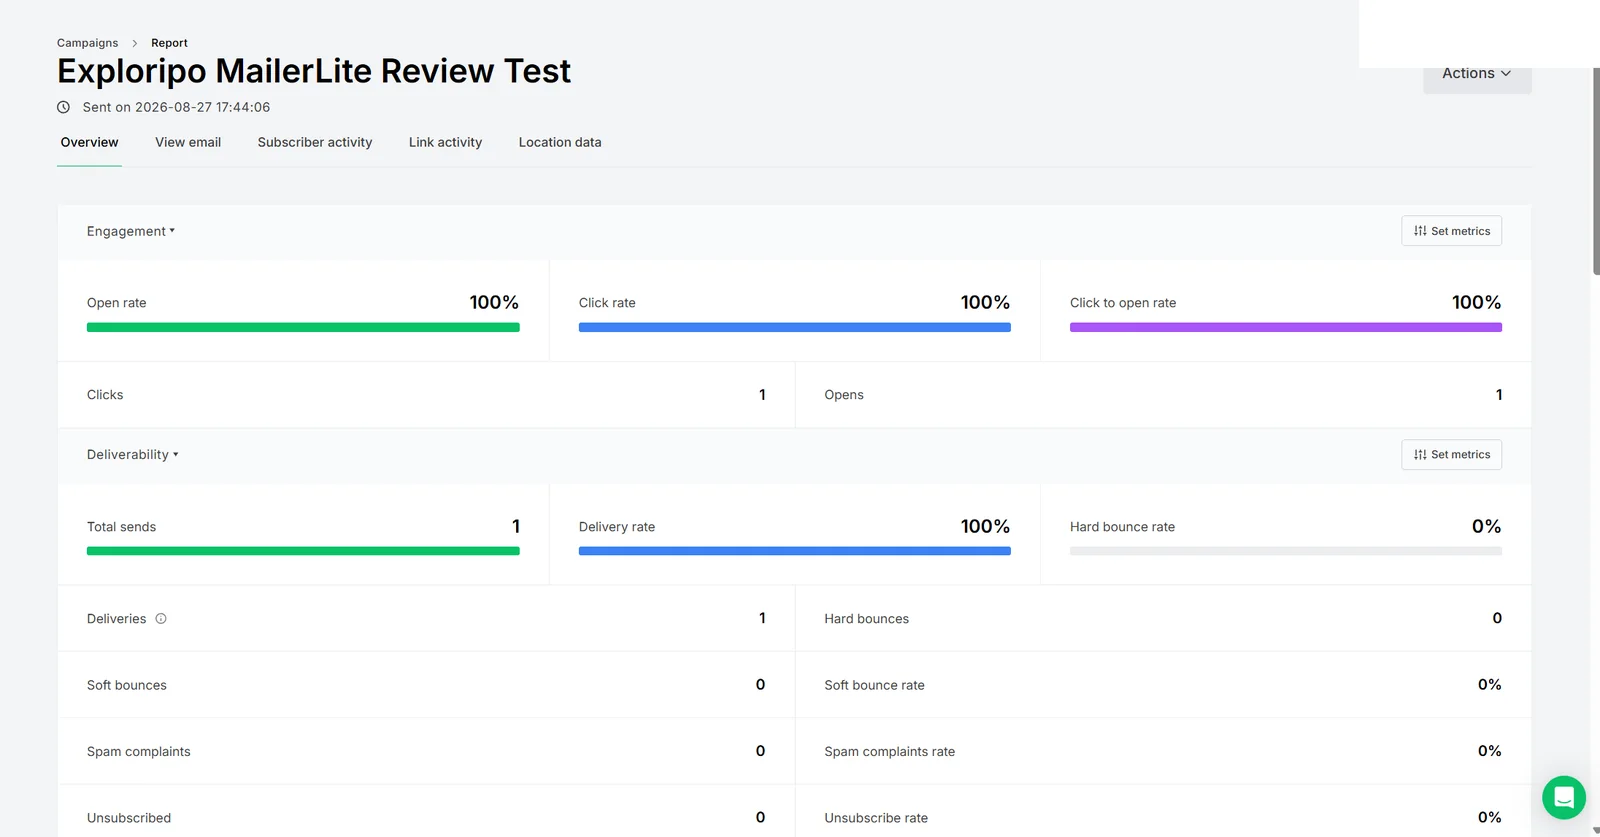Click the 'Sent on 2026-08-27 17:44:06' text
Image resolution: width=1600 pixels, height=837 pixels.
pyautogui.click(x=176, y=107)
